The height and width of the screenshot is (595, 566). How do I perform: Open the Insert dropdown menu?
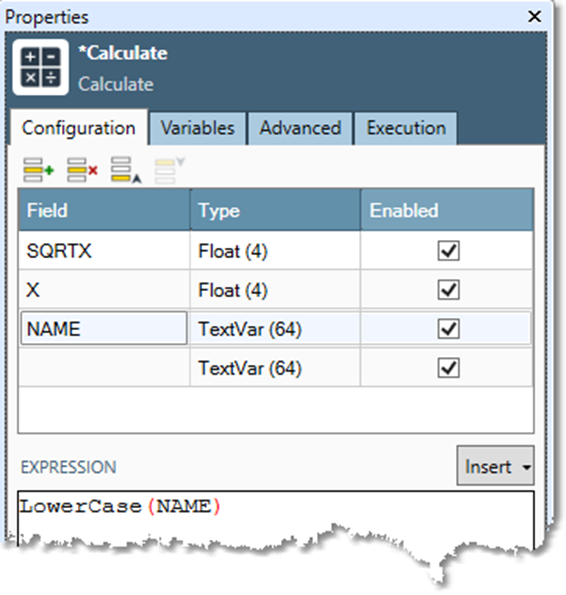[495, 466]
